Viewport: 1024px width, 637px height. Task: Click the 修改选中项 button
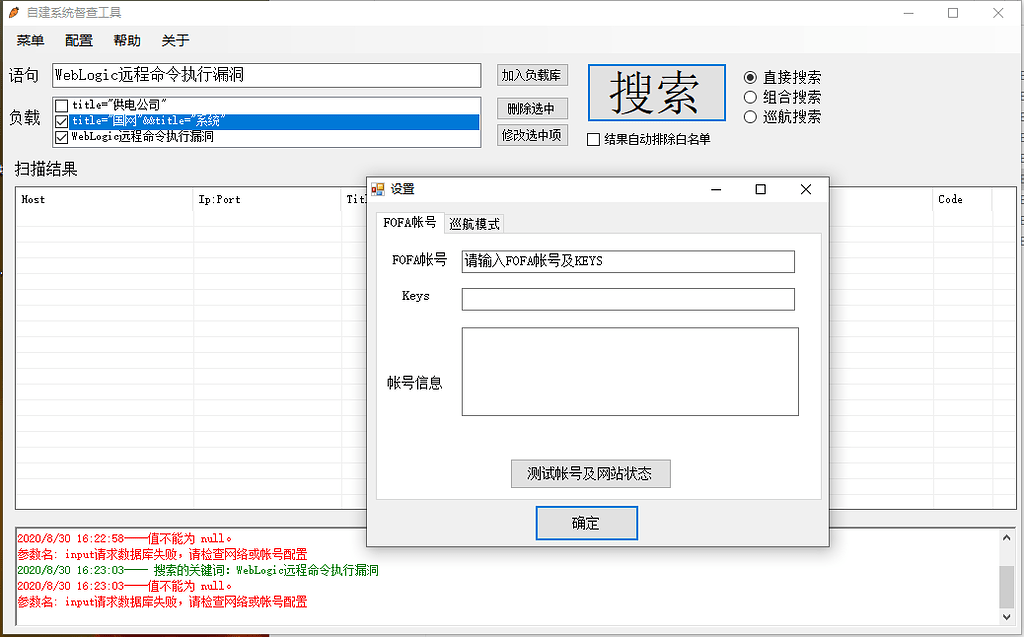(x=531, y=135)
